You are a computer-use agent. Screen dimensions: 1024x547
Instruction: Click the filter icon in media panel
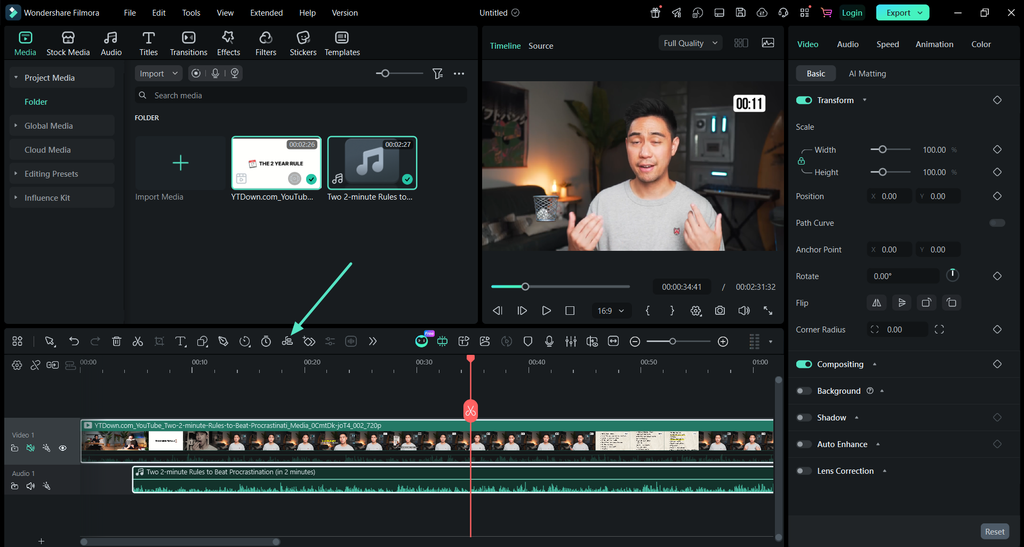pos(438,74)
